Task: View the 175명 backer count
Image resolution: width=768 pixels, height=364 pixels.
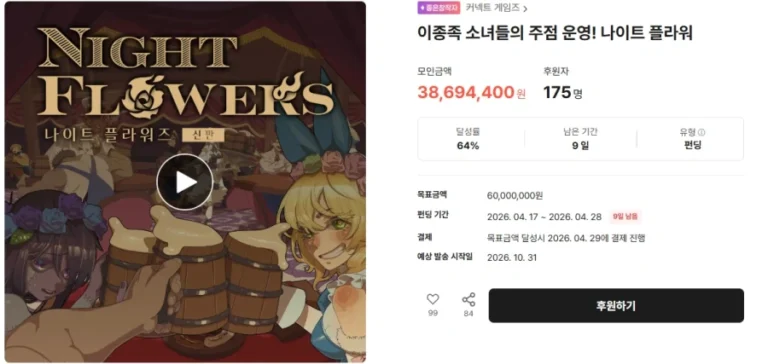Action: pyautogui.click(x=563, y=93)
